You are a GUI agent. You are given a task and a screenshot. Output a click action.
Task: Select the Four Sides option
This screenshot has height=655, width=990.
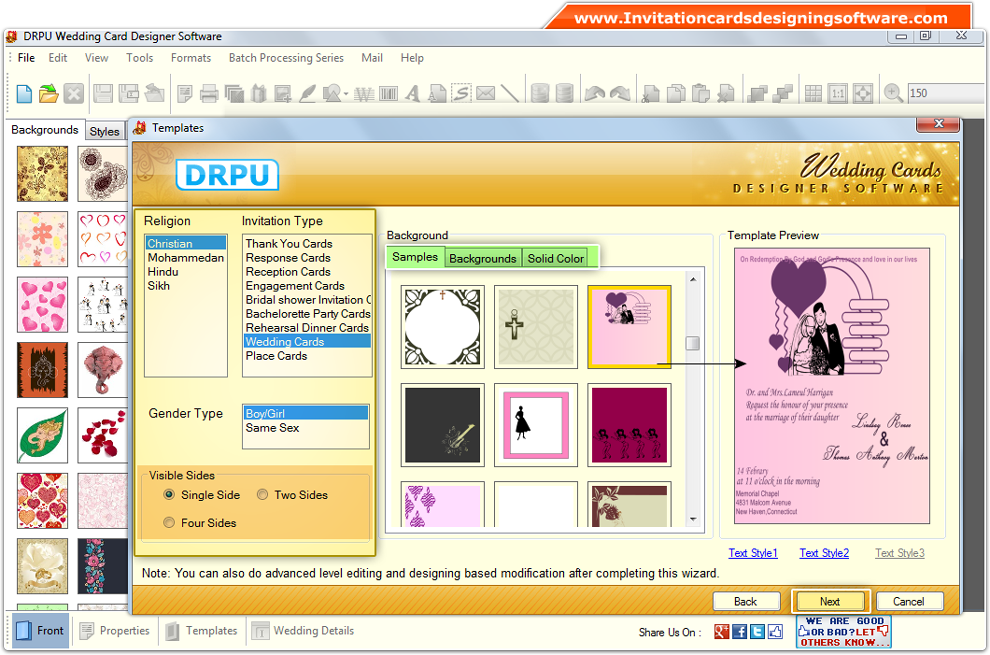coord(168,522)
